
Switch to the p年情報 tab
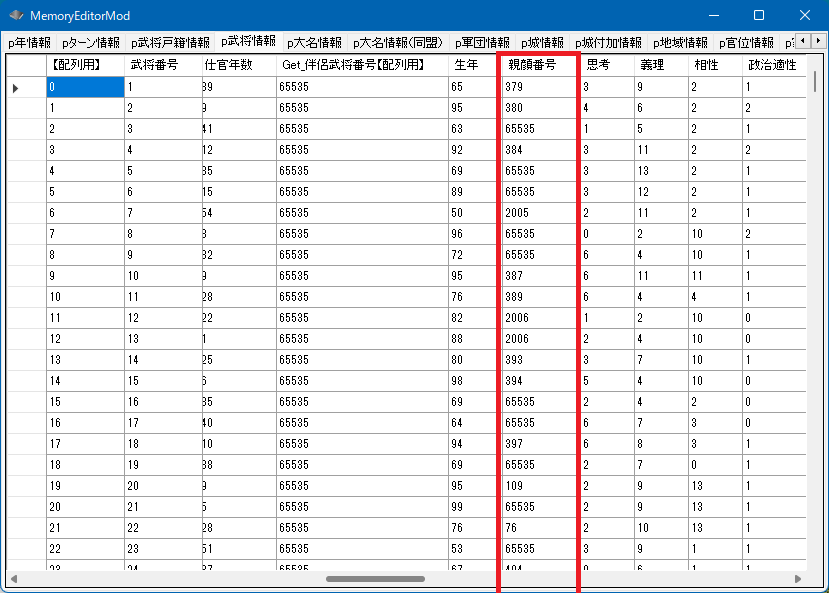29,43
